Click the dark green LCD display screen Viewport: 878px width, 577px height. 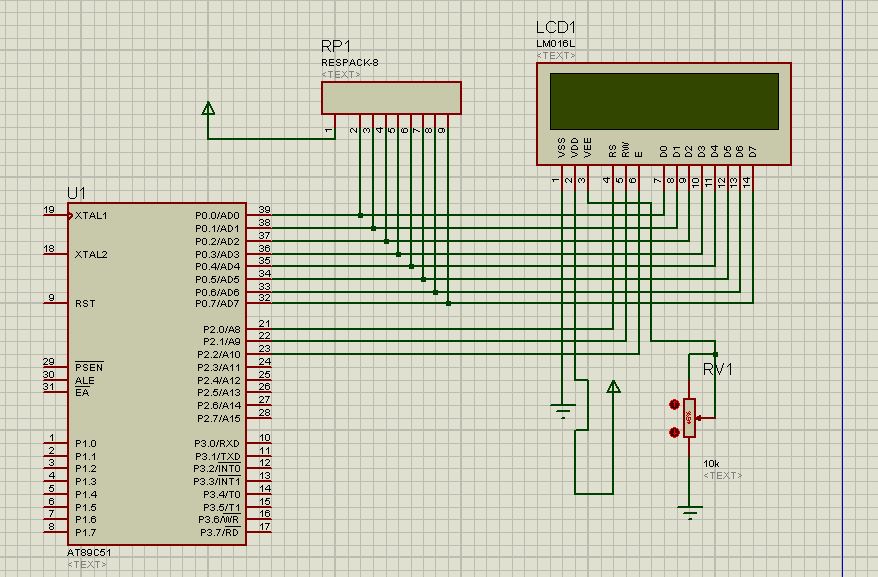coord(664,101)
